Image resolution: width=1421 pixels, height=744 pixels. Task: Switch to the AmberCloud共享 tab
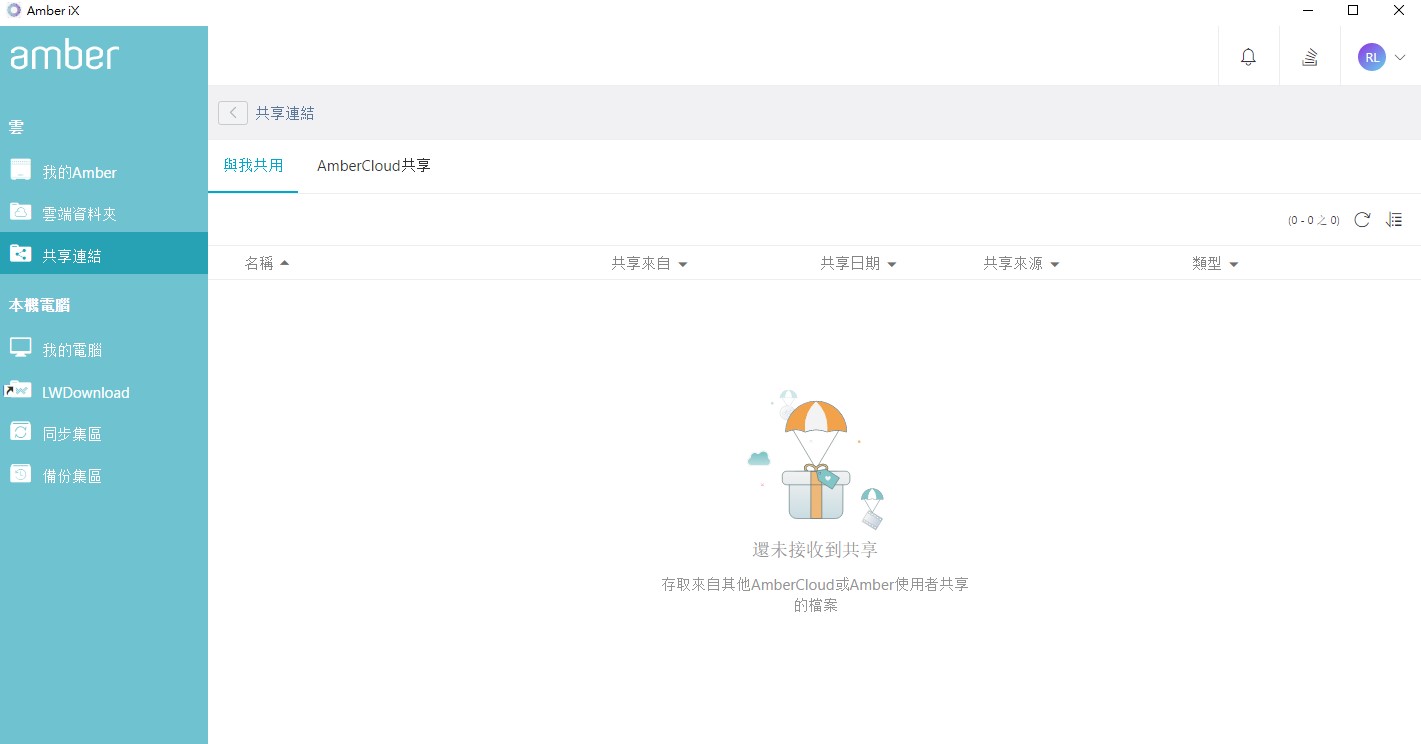374,166
